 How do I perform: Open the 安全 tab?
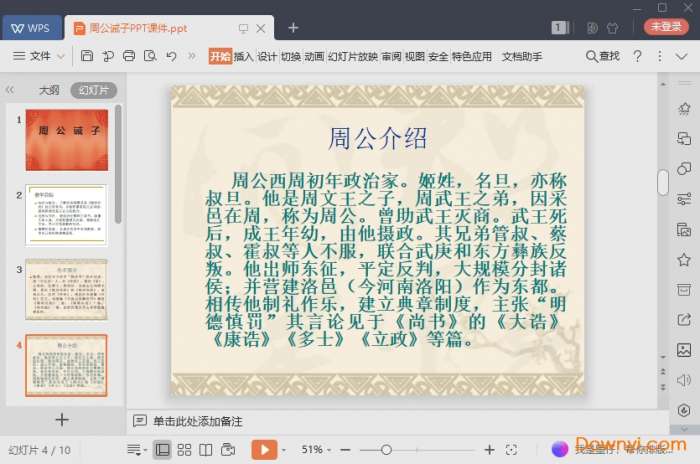[438, 56]
